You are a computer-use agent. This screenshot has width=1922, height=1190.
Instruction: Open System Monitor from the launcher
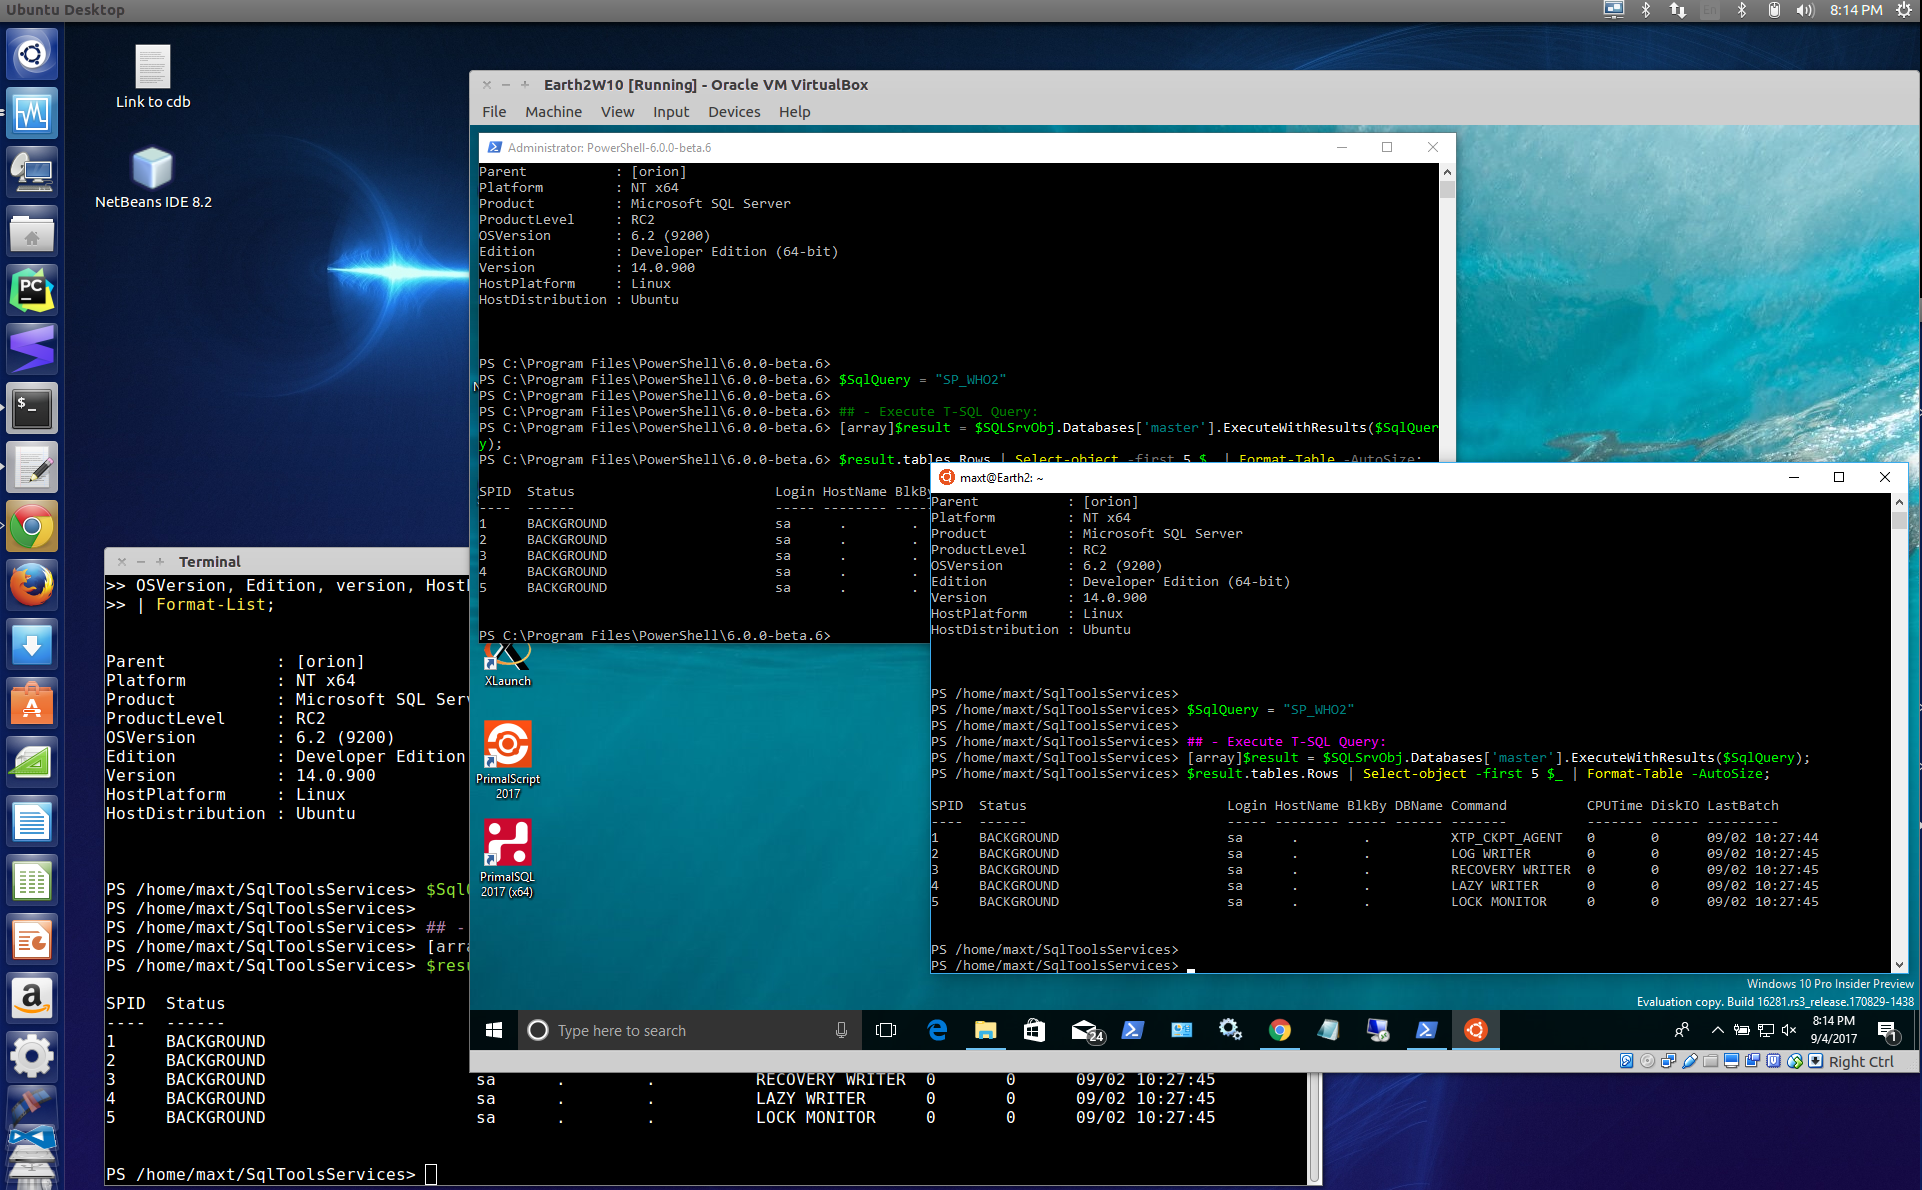tap(32, 113)
